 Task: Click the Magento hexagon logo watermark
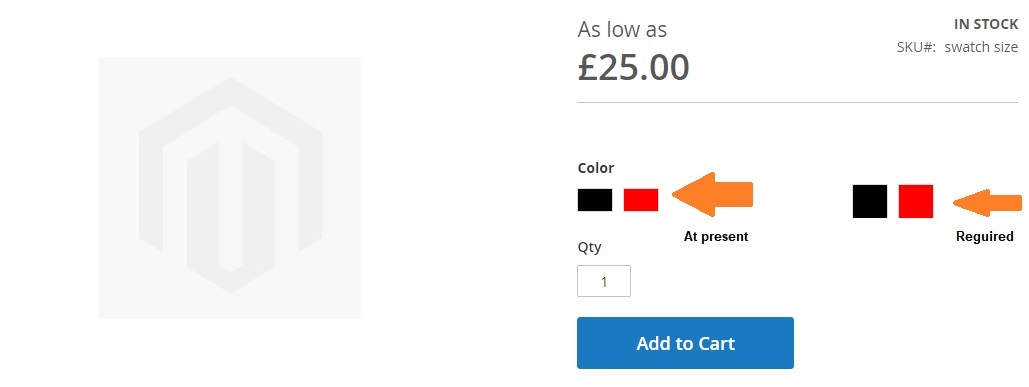[x=230, y=185]
